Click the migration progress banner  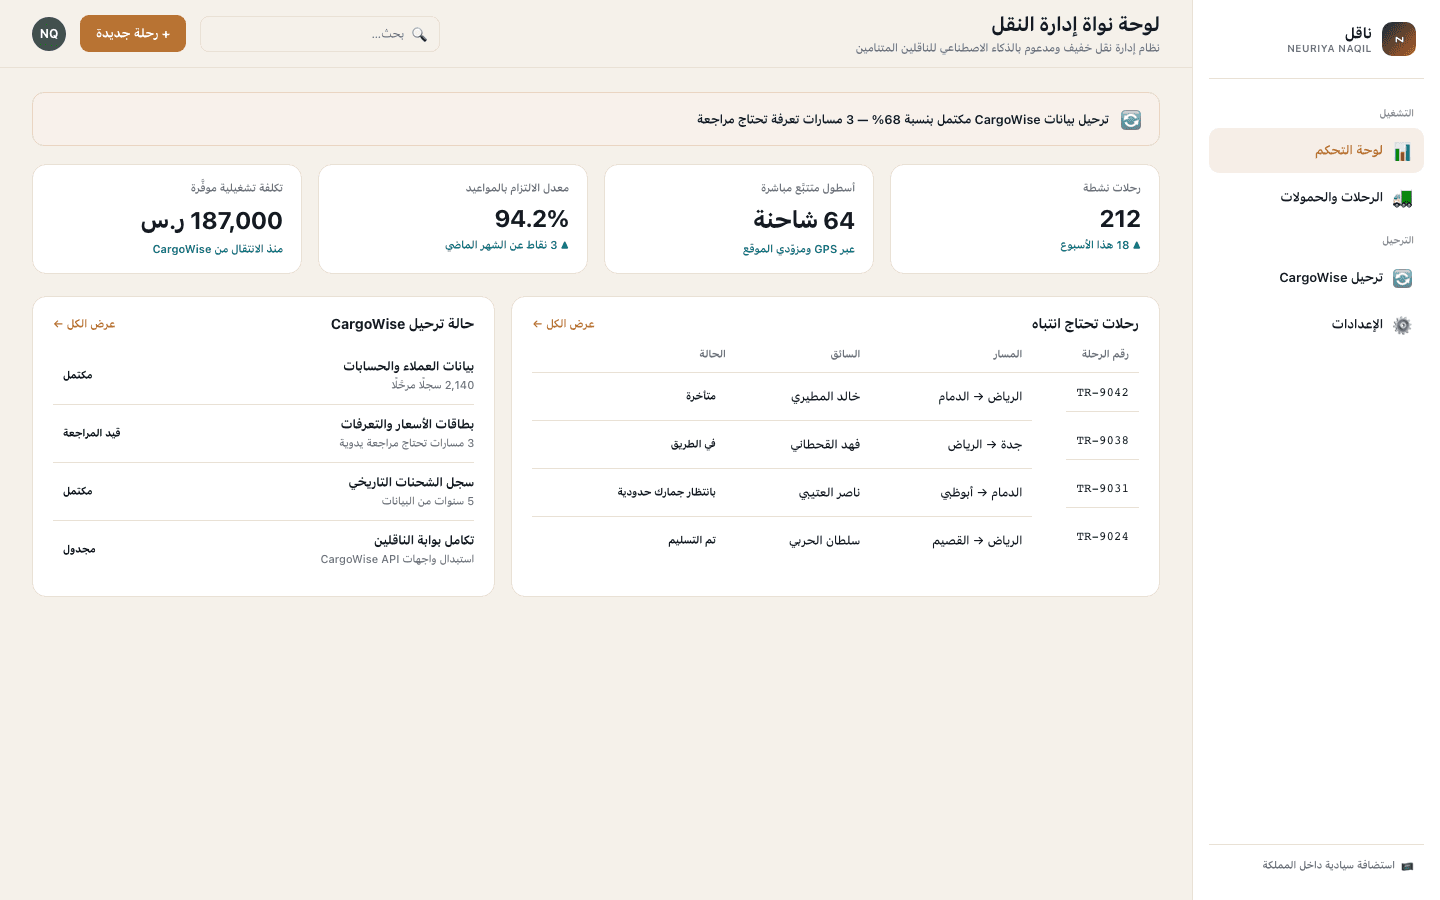tap(596, 120)
